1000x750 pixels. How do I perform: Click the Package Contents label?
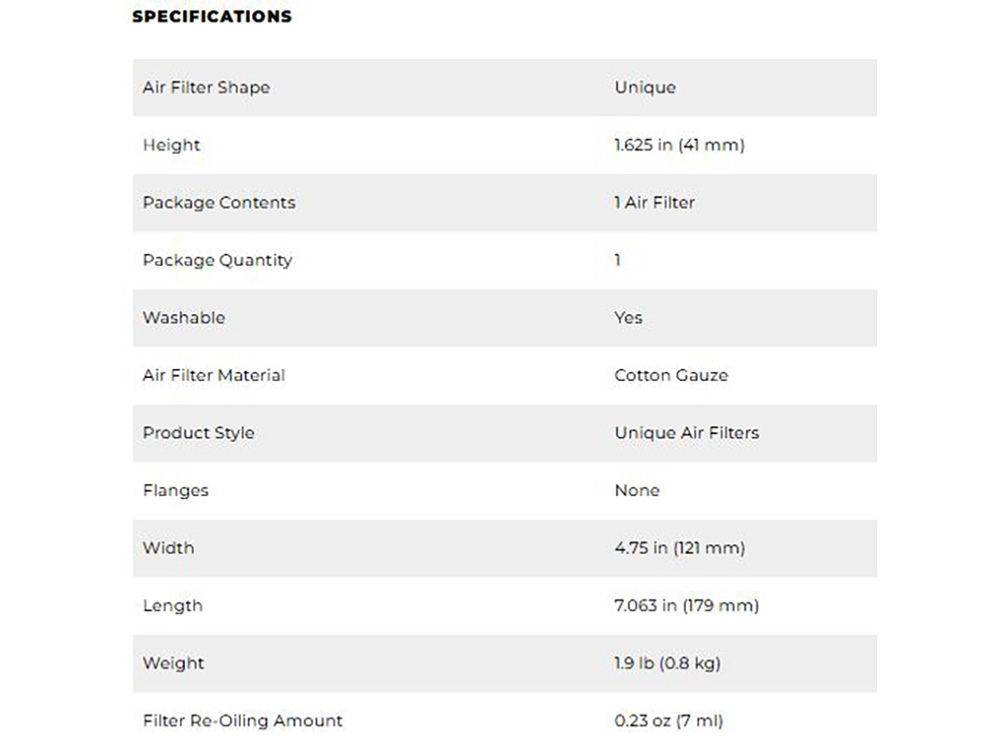[x=219, y=202]
